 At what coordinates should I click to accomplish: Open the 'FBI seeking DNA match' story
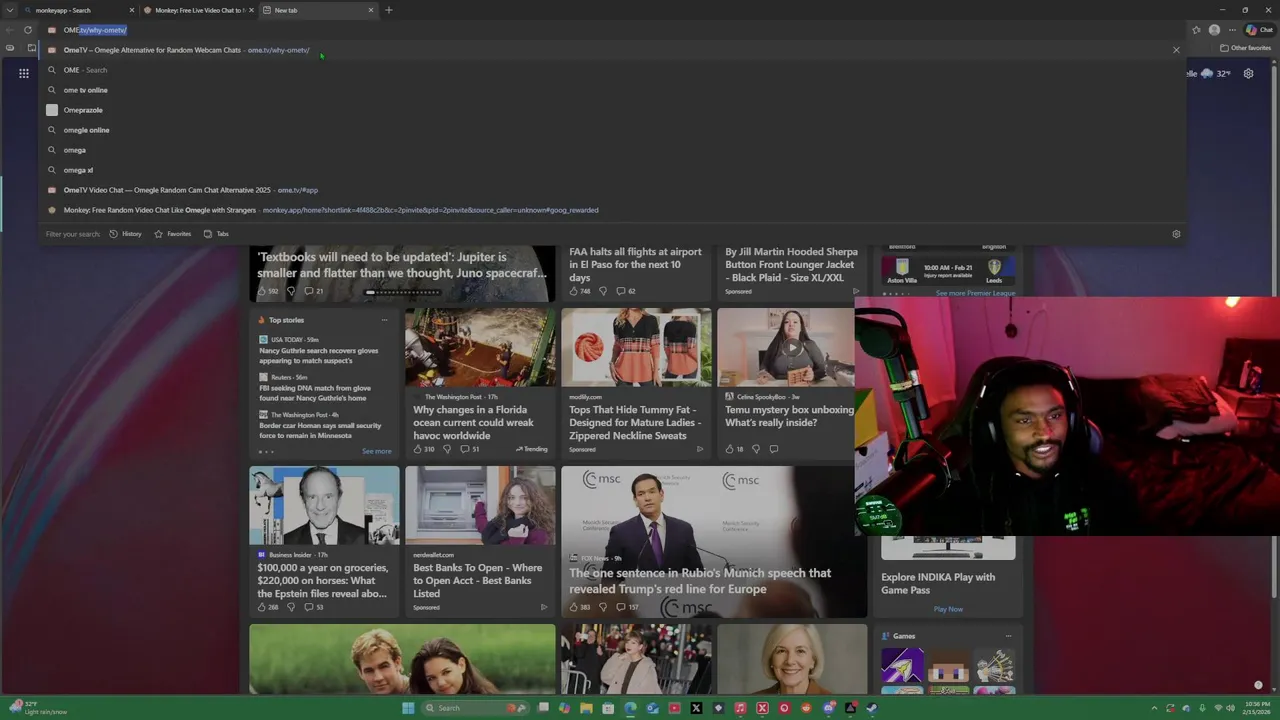[315, 393]
